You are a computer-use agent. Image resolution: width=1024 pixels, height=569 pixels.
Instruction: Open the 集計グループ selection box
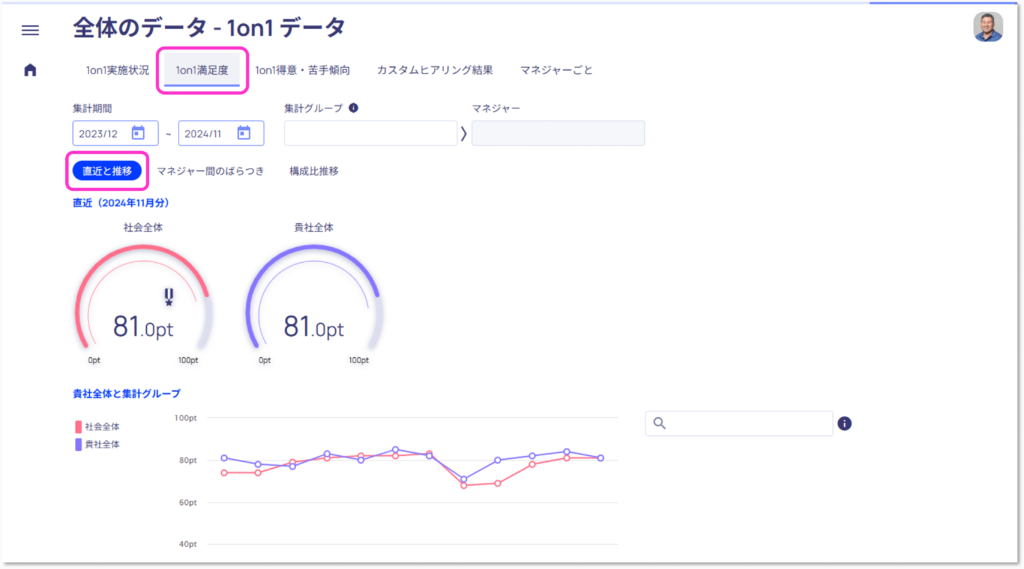[370, 133]
